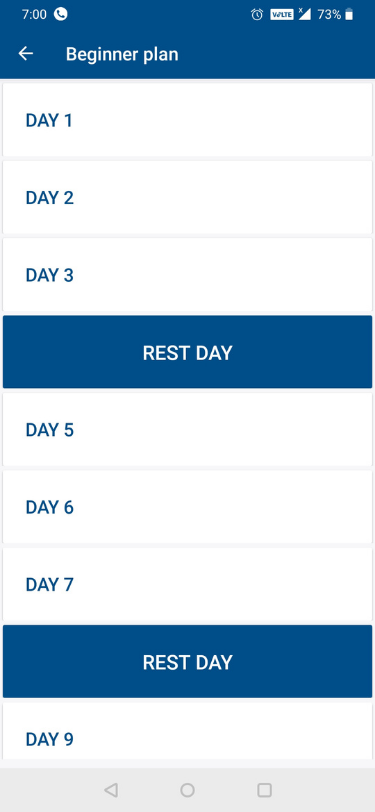
Task: Open DAY 9 workout
Action: pyautogui.click(x=188, y=731)
